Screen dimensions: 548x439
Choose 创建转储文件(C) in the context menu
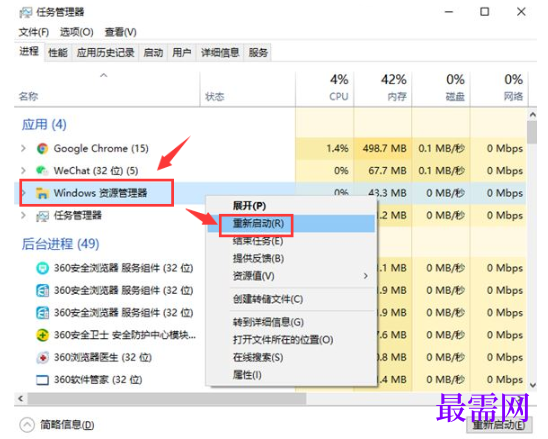pos(291,299)
